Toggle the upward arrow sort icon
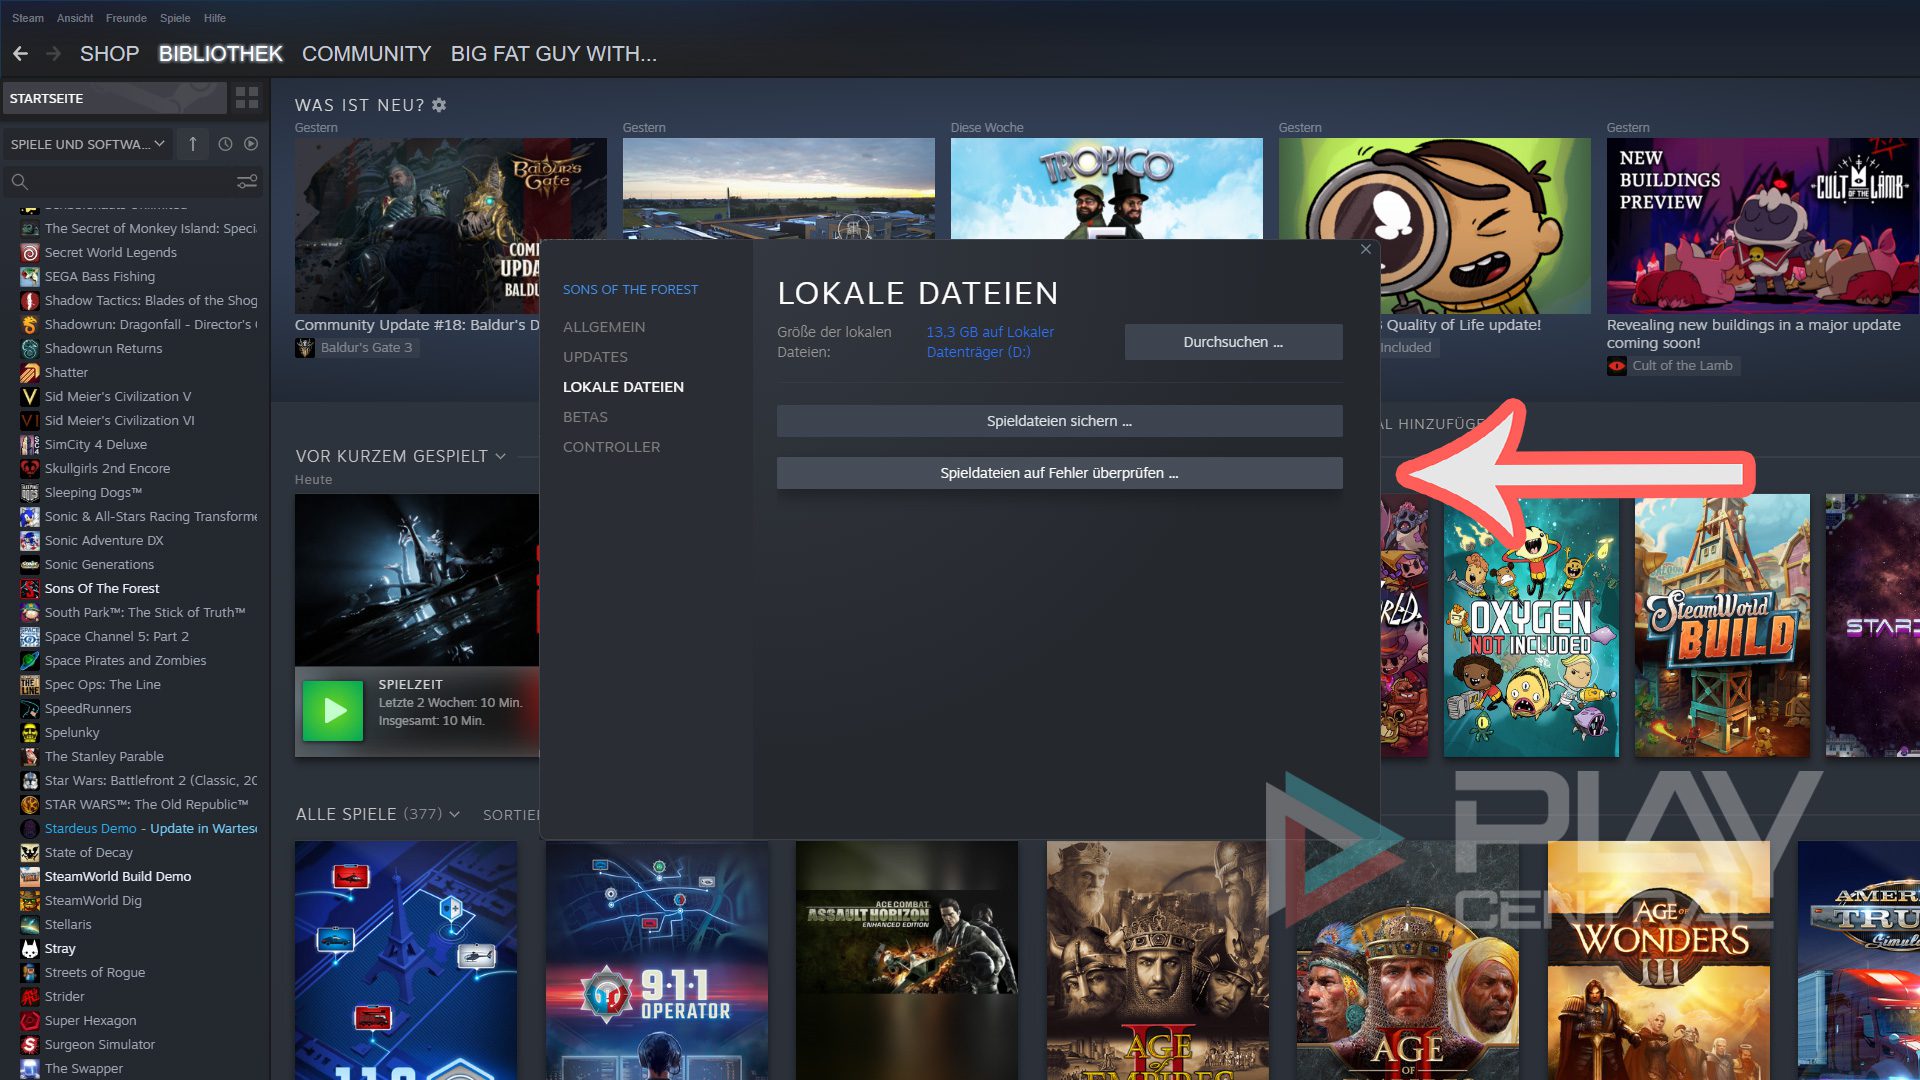The height and width of the screenshot is (1080, 1920). [193, 144]
